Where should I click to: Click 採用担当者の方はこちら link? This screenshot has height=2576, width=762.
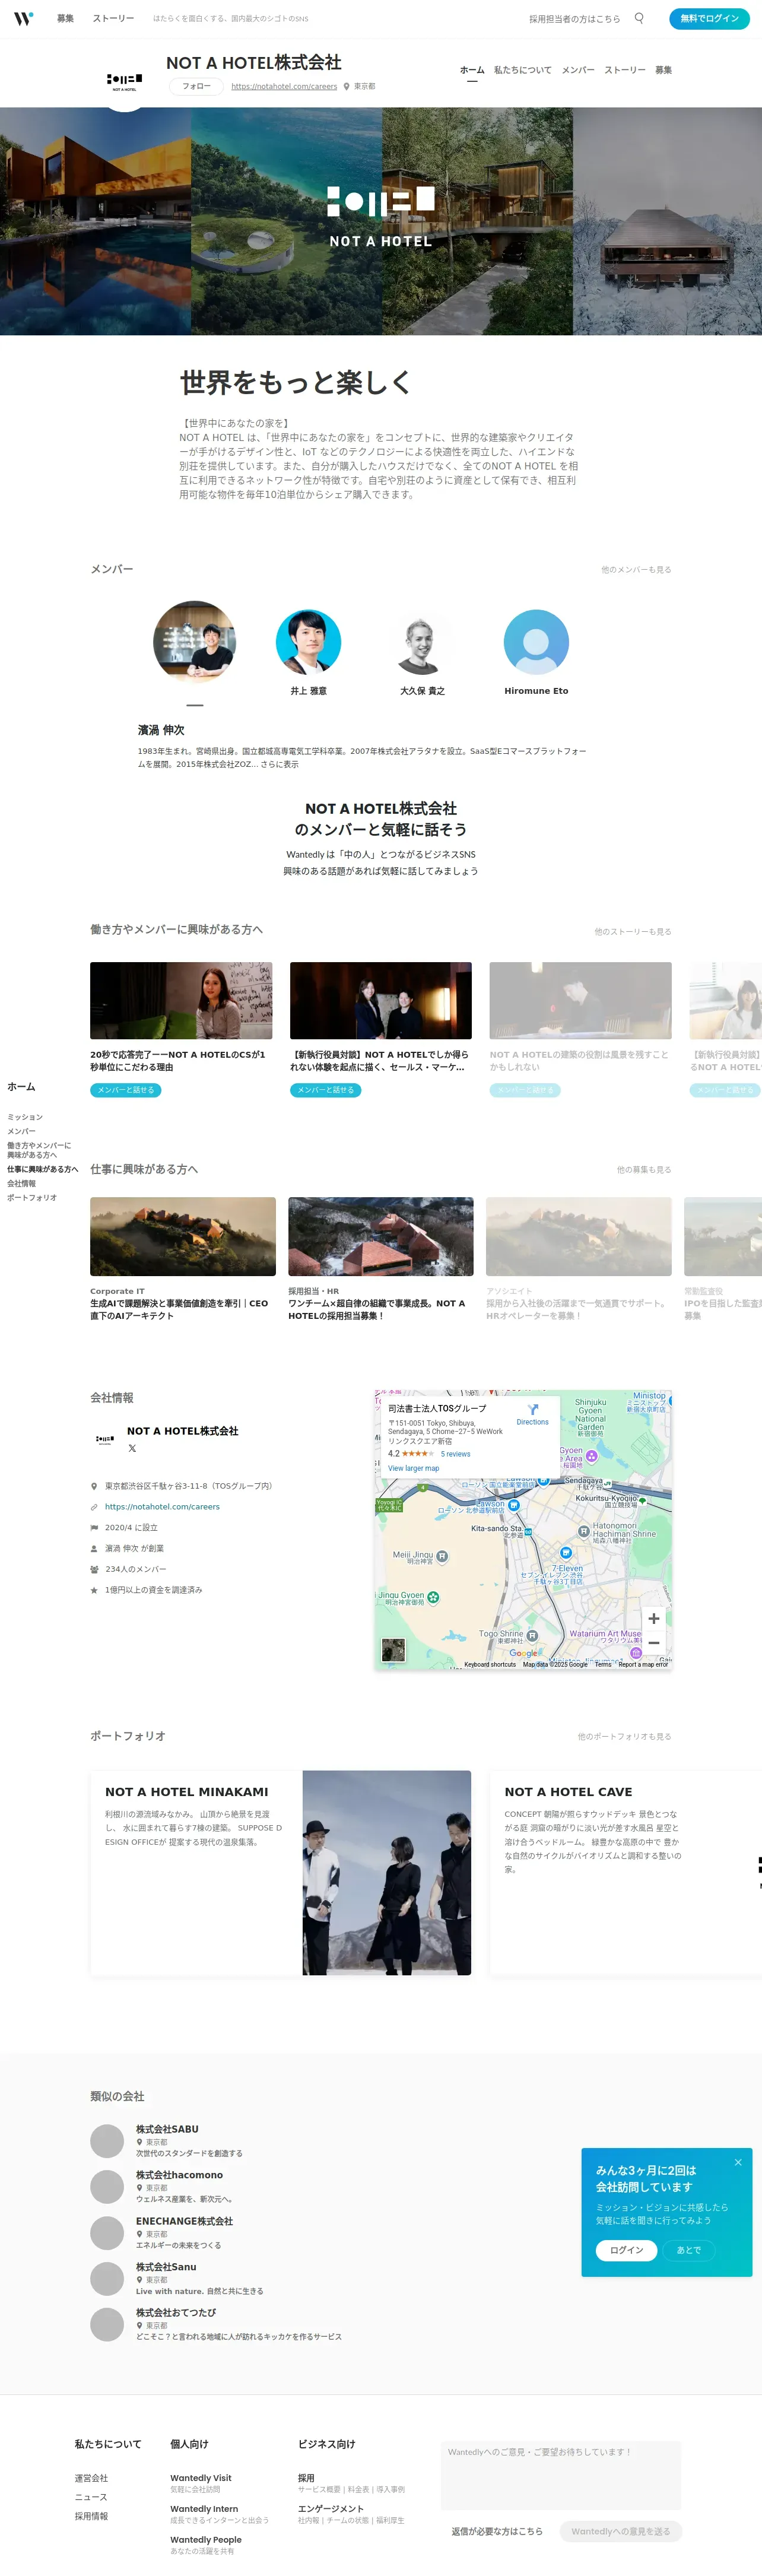[574, 19]
